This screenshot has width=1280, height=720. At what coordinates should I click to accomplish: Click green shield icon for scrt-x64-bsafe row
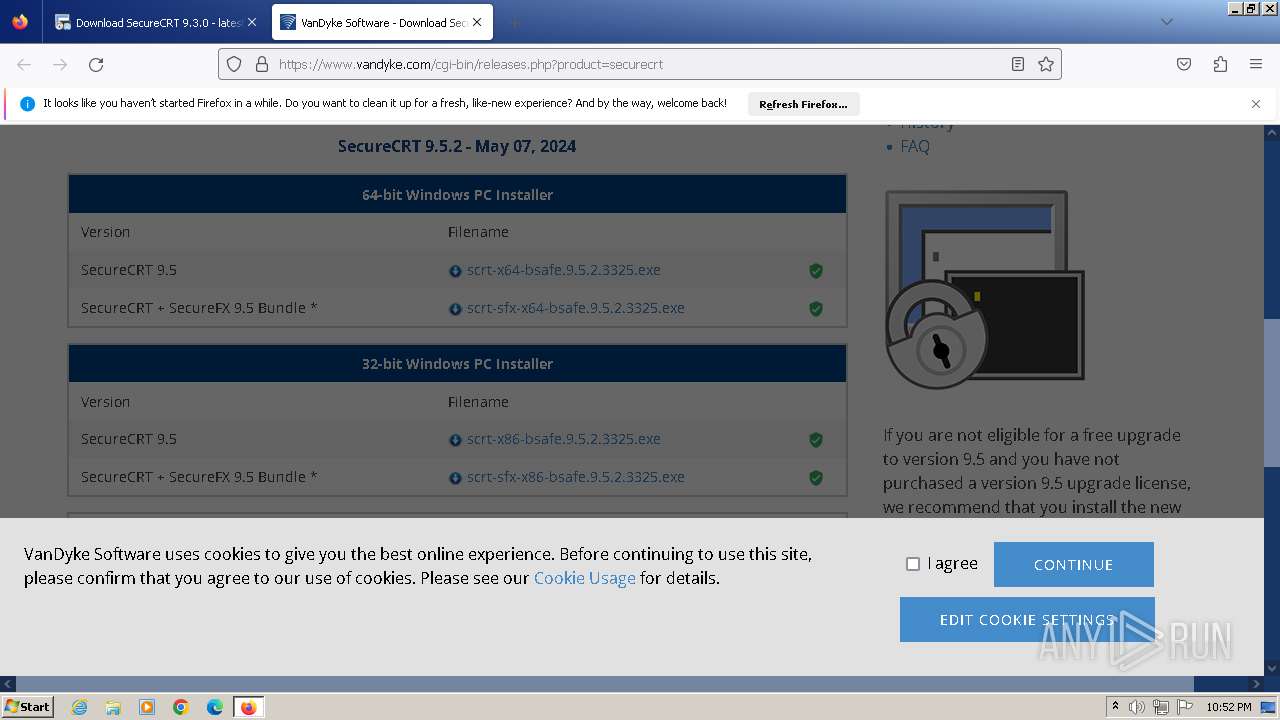[816, 271]
